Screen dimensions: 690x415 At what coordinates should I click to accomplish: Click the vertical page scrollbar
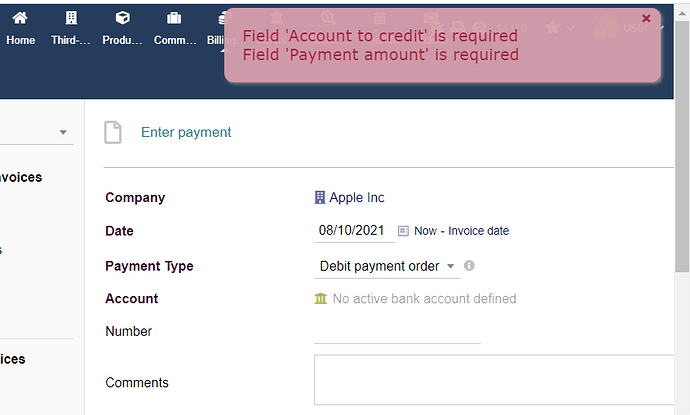point(682,145)
